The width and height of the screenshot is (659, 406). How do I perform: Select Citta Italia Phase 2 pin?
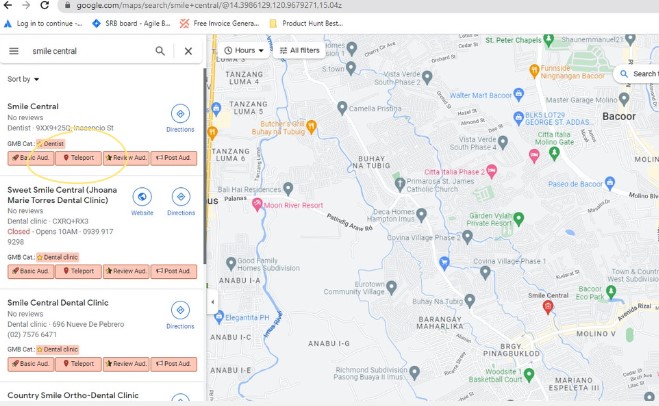pos(491,171)
